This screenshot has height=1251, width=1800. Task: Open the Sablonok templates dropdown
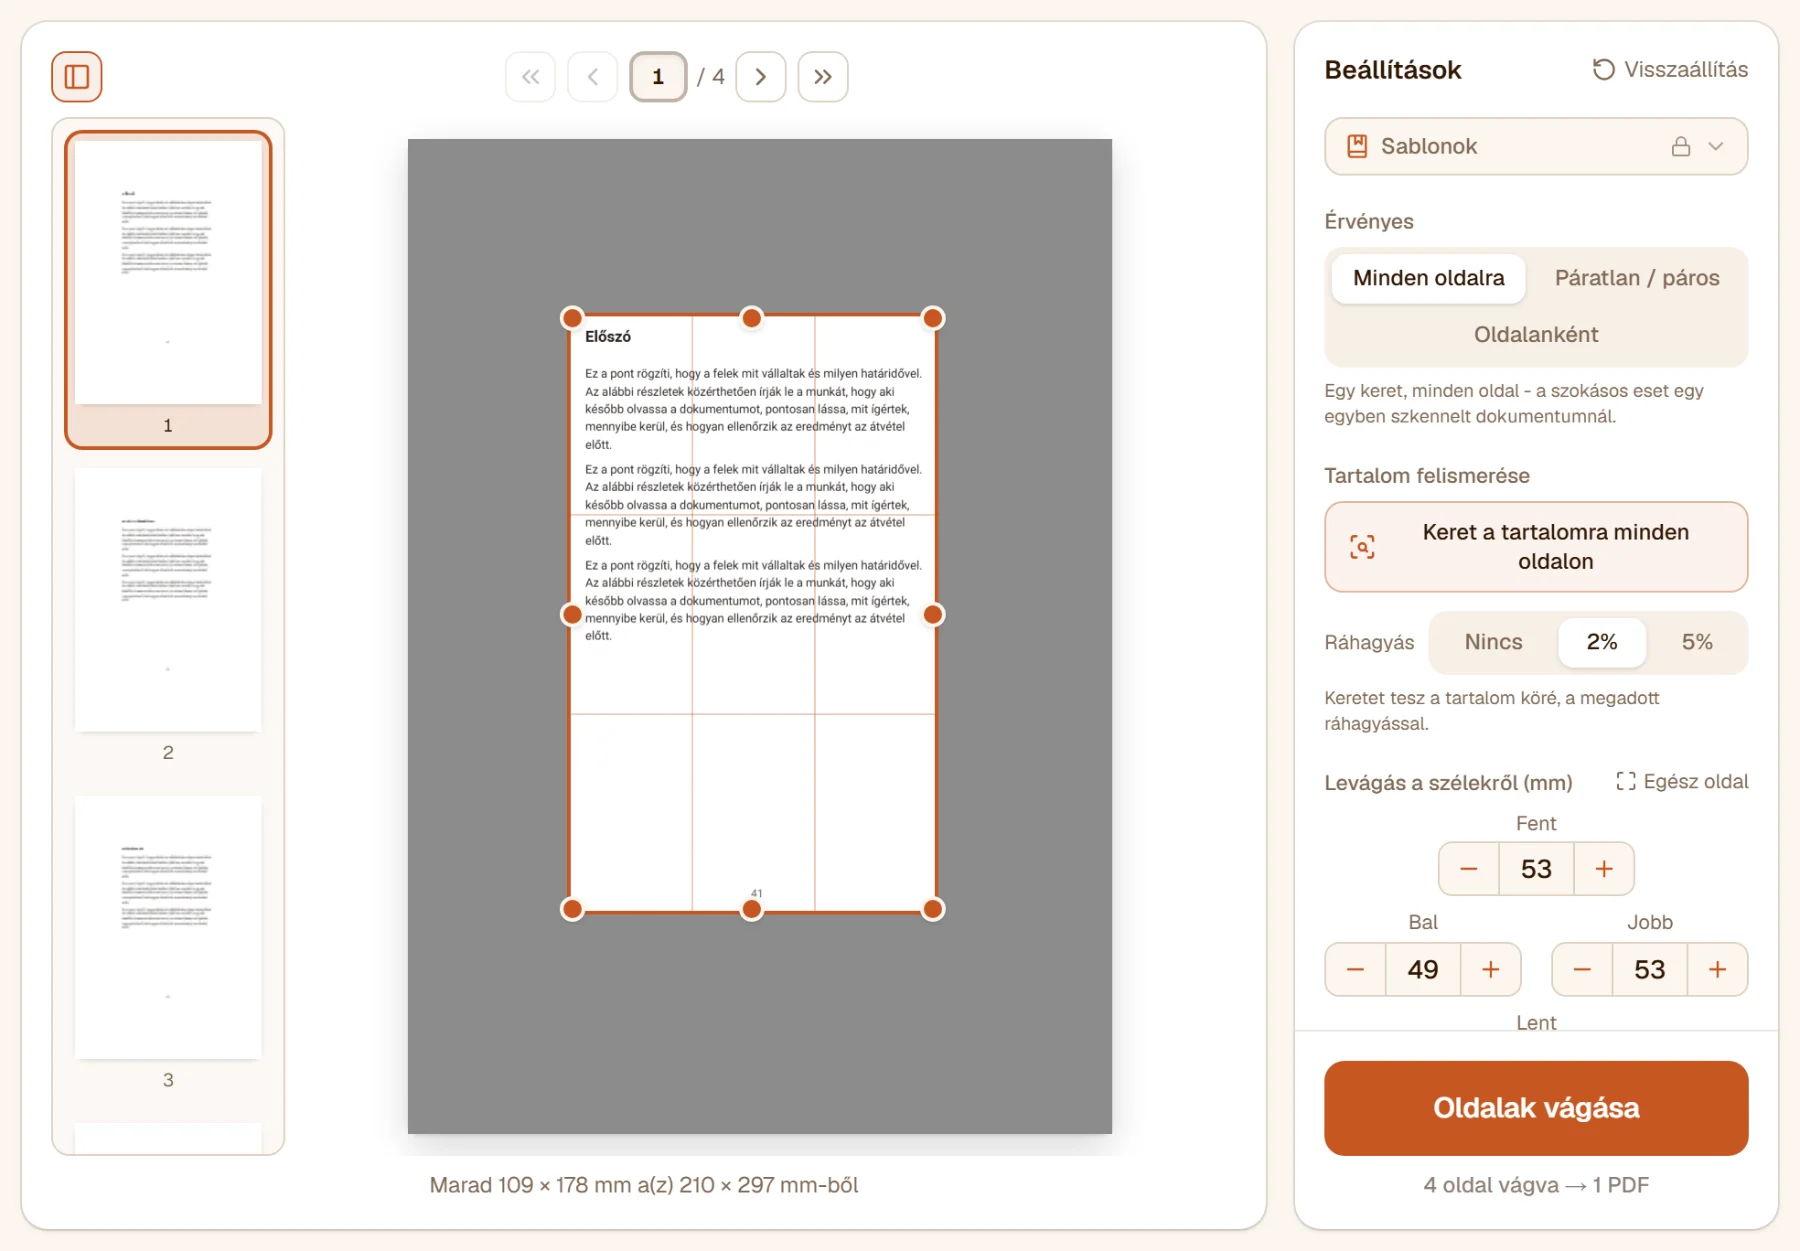pos(1536,146)
